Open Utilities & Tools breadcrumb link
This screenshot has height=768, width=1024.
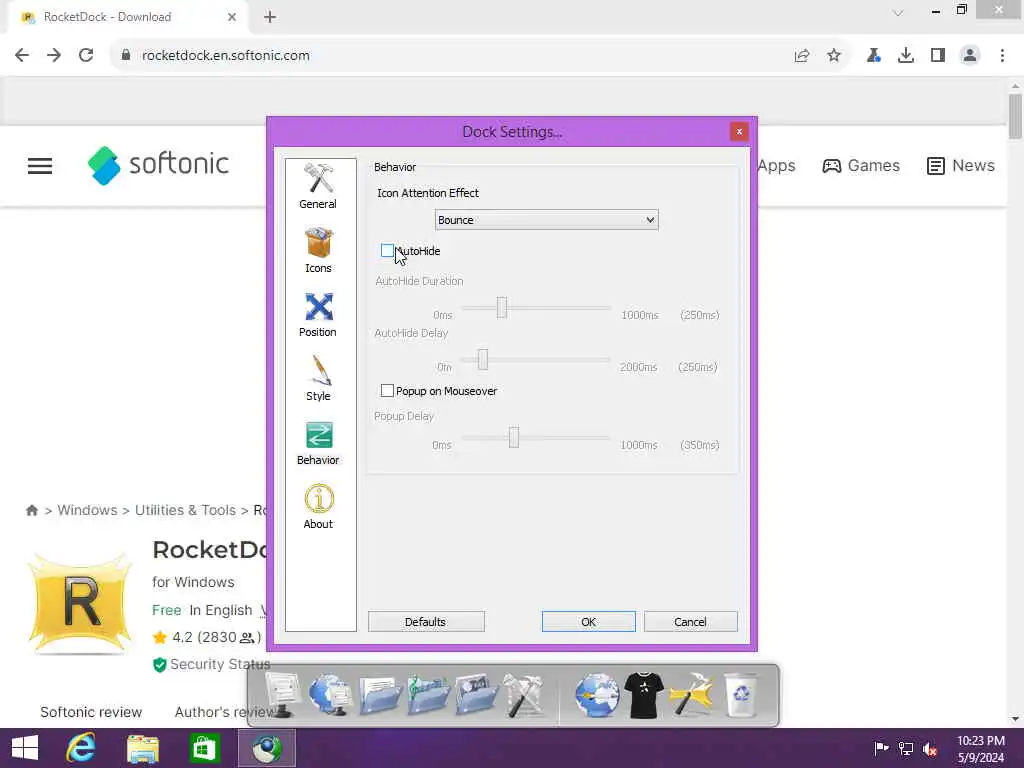185,510
